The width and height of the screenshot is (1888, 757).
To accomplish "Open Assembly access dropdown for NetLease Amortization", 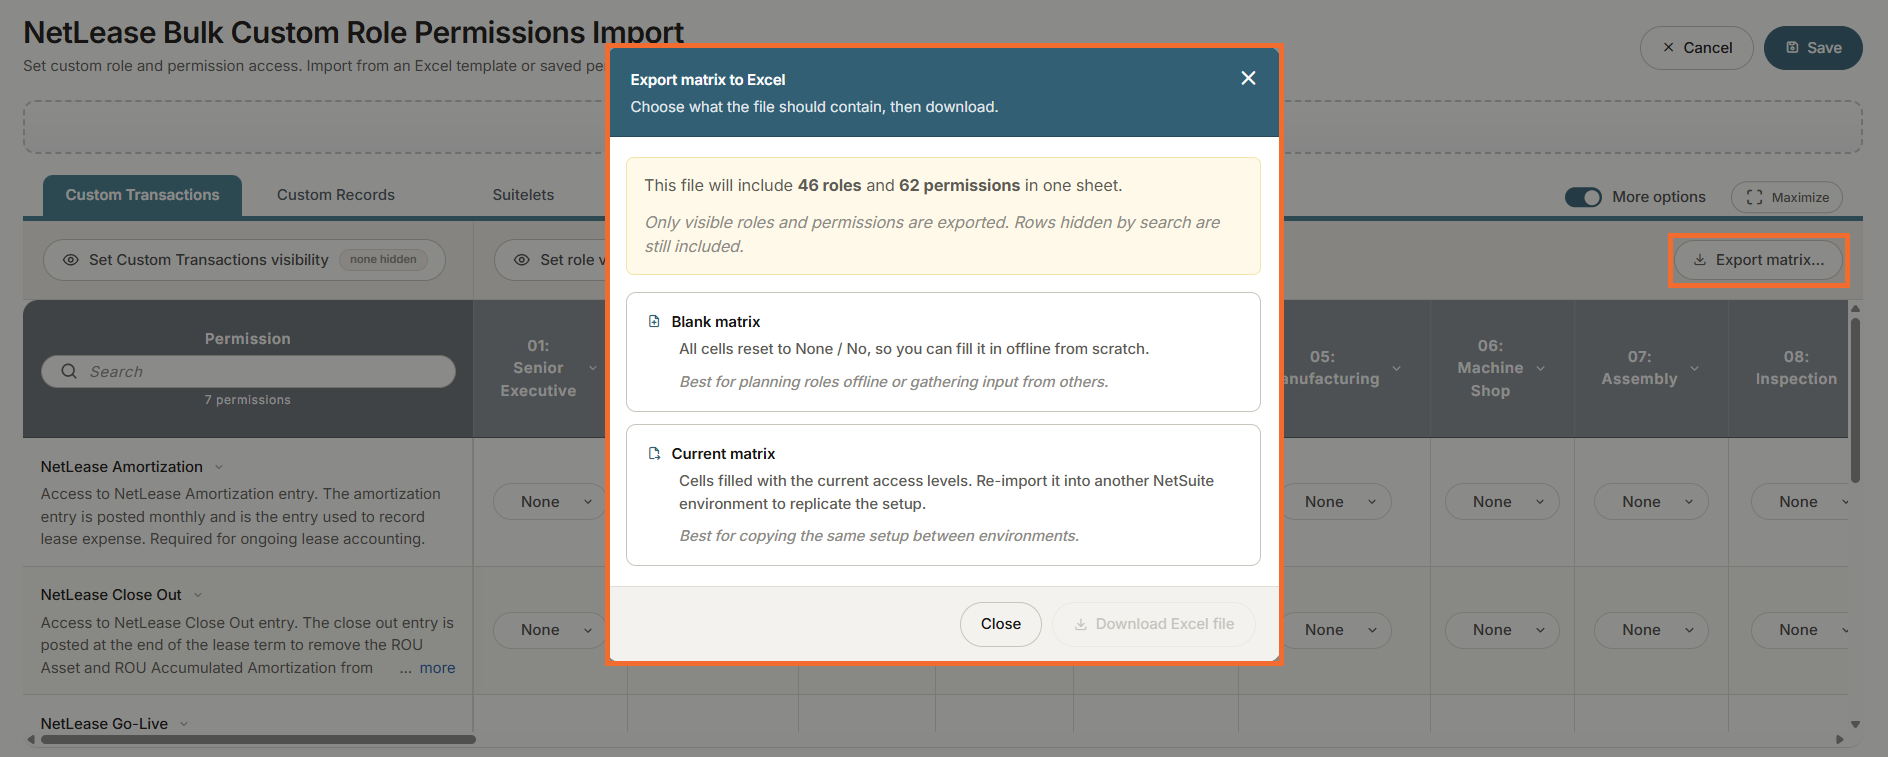I will pos(1651,502).
